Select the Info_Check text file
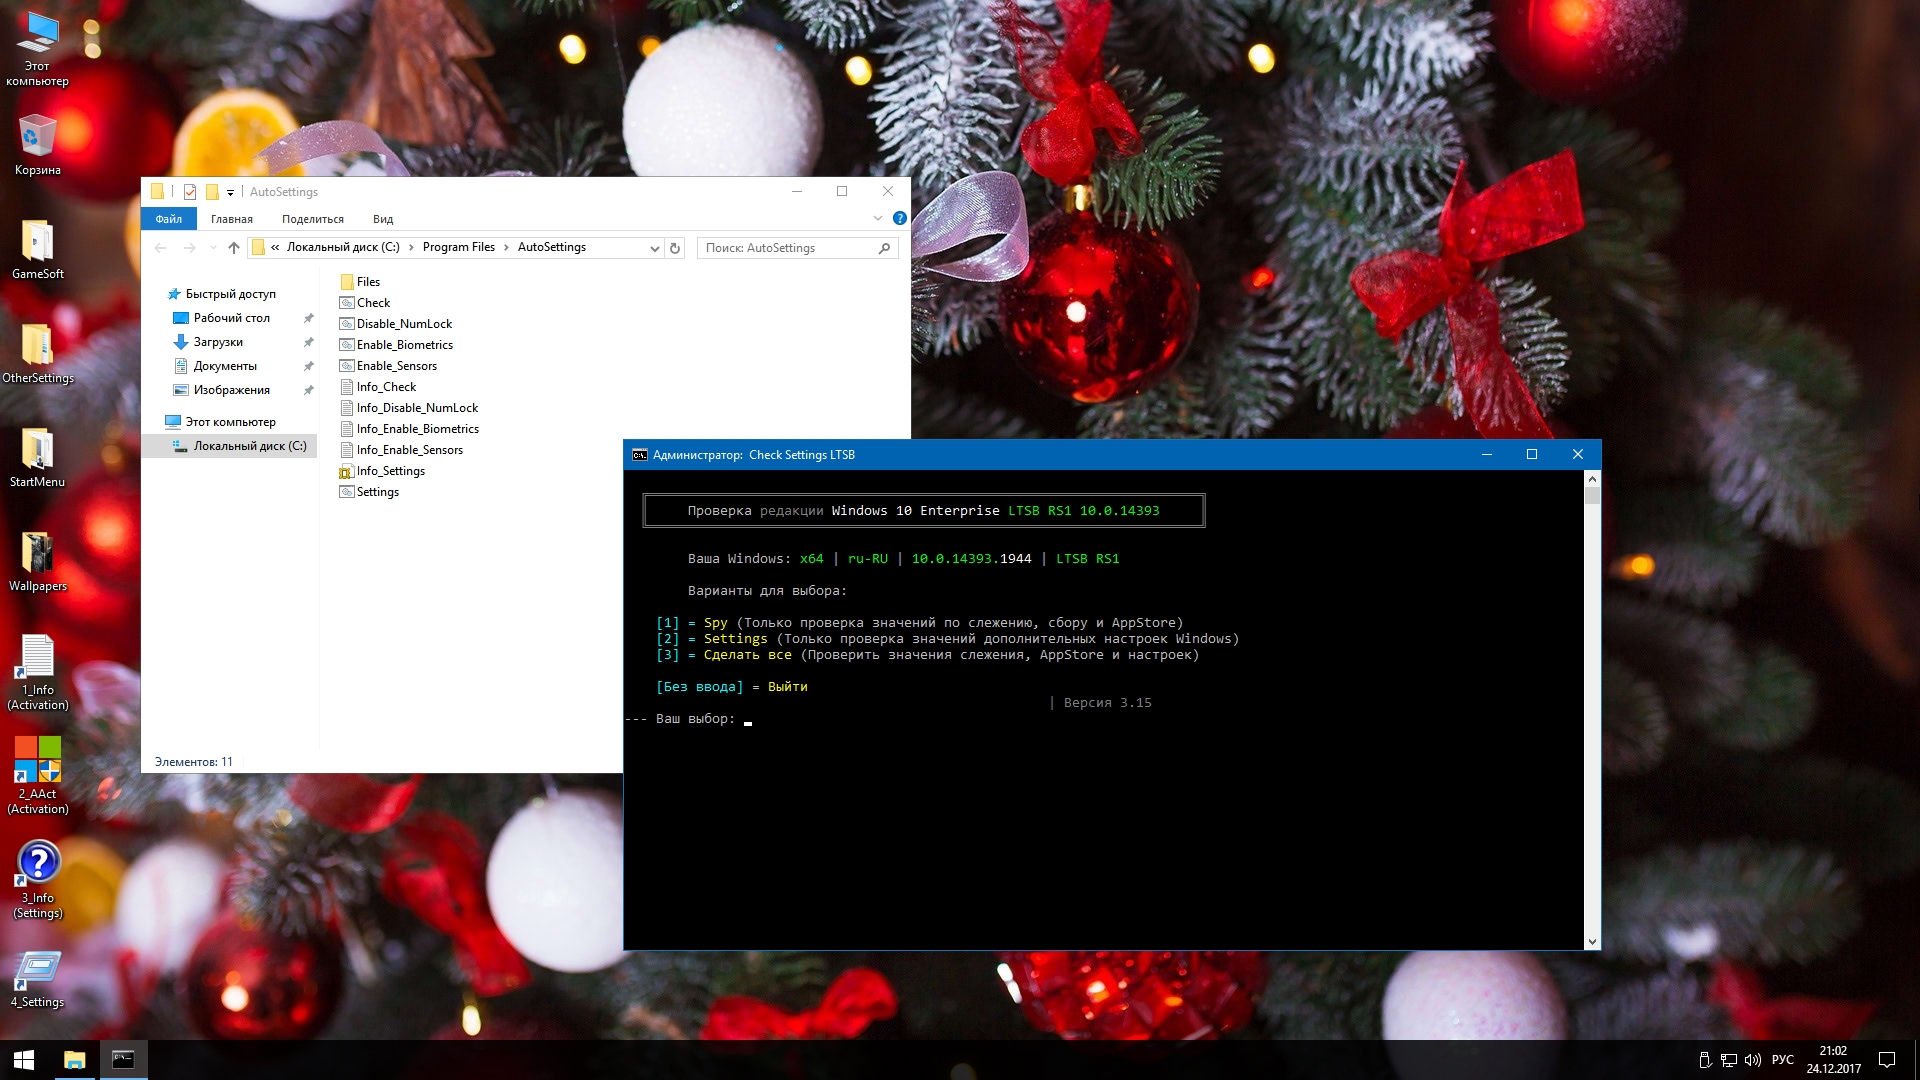This screenshot has width=1920, height=1080. pyautogui.click(x=378, y=387)
